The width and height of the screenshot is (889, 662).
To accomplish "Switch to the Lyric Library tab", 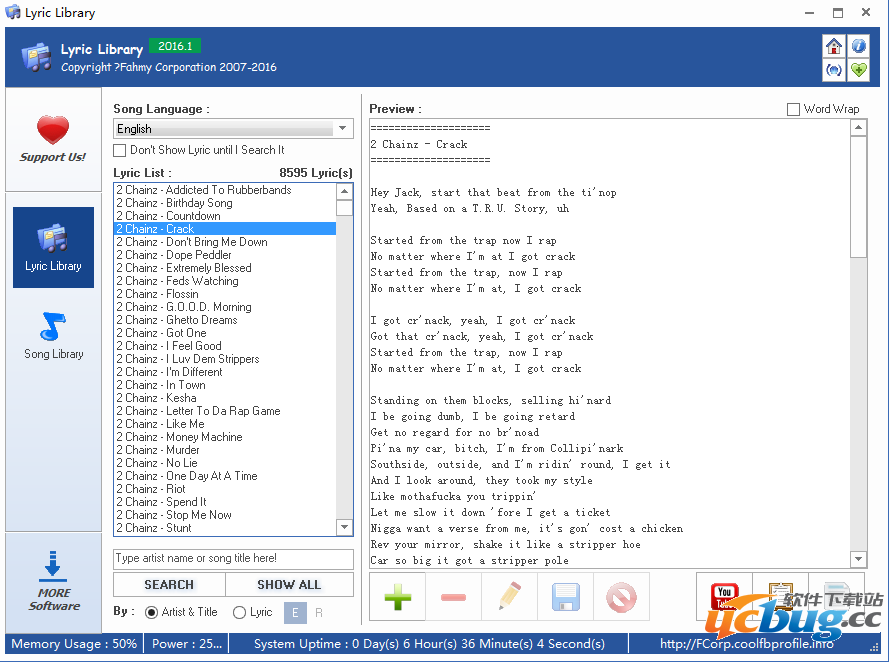I will [54, 247].
